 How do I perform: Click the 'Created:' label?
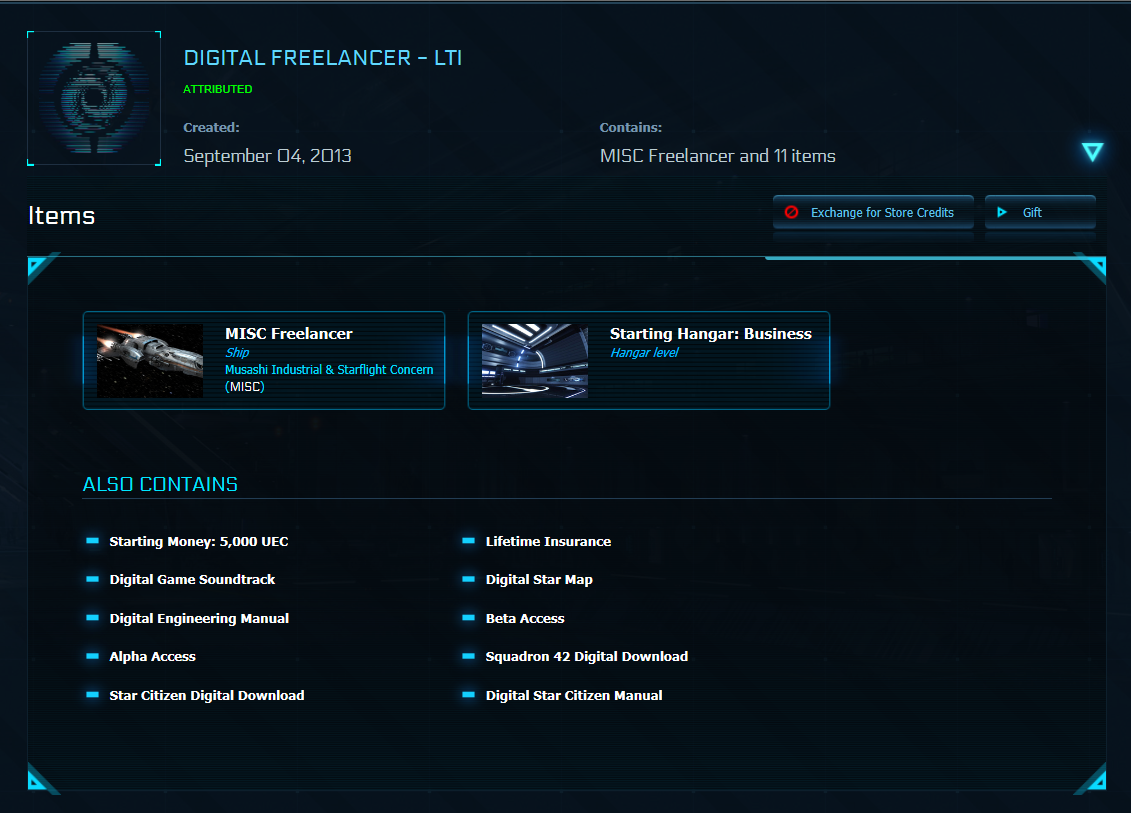(x=211, y=128)
